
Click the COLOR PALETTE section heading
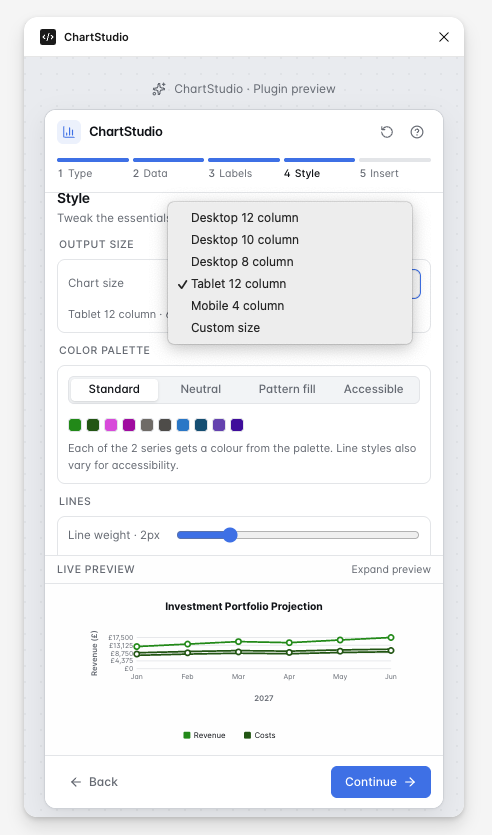[x=104, y=350]
